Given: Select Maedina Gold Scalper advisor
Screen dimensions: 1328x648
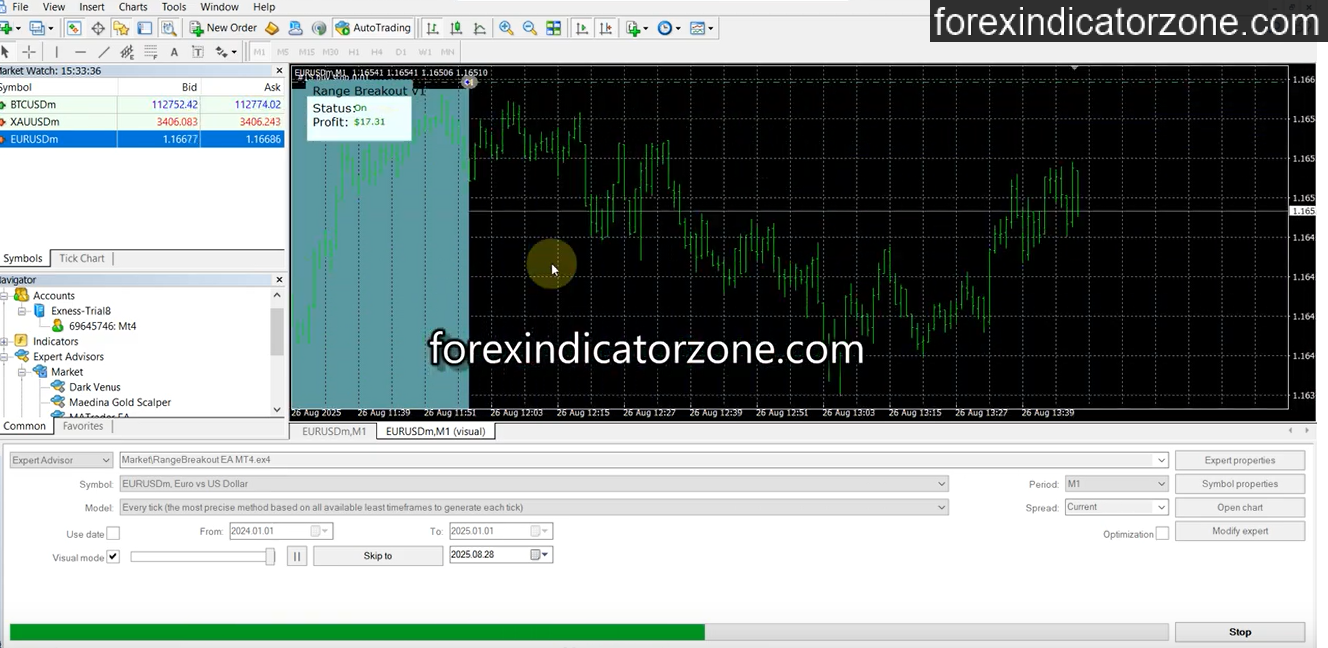Looking at the screenshot, I should point(120,402).
